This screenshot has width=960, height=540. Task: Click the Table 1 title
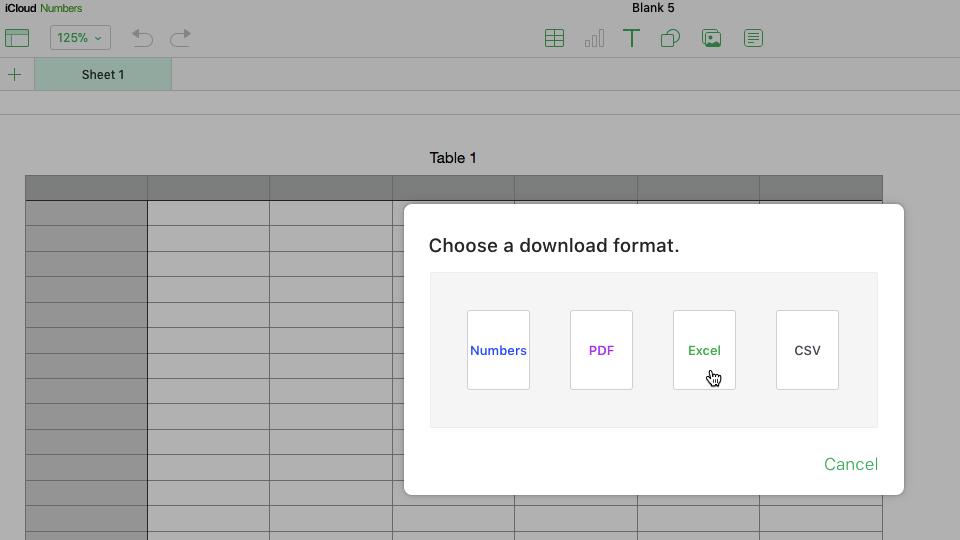tap(453, 158)
